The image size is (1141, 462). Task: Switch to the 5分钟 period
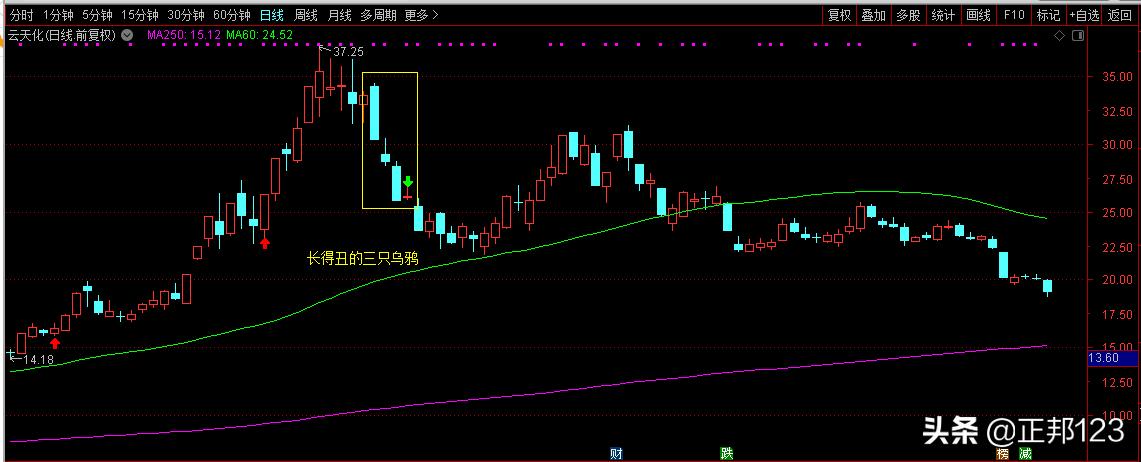pyautogui.click(x=96, y=15)
